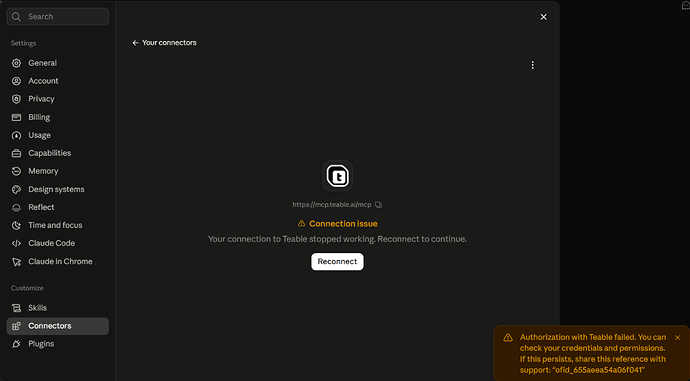Open the Billing card icon
The image size is (690, 381).
pos(16,117)
